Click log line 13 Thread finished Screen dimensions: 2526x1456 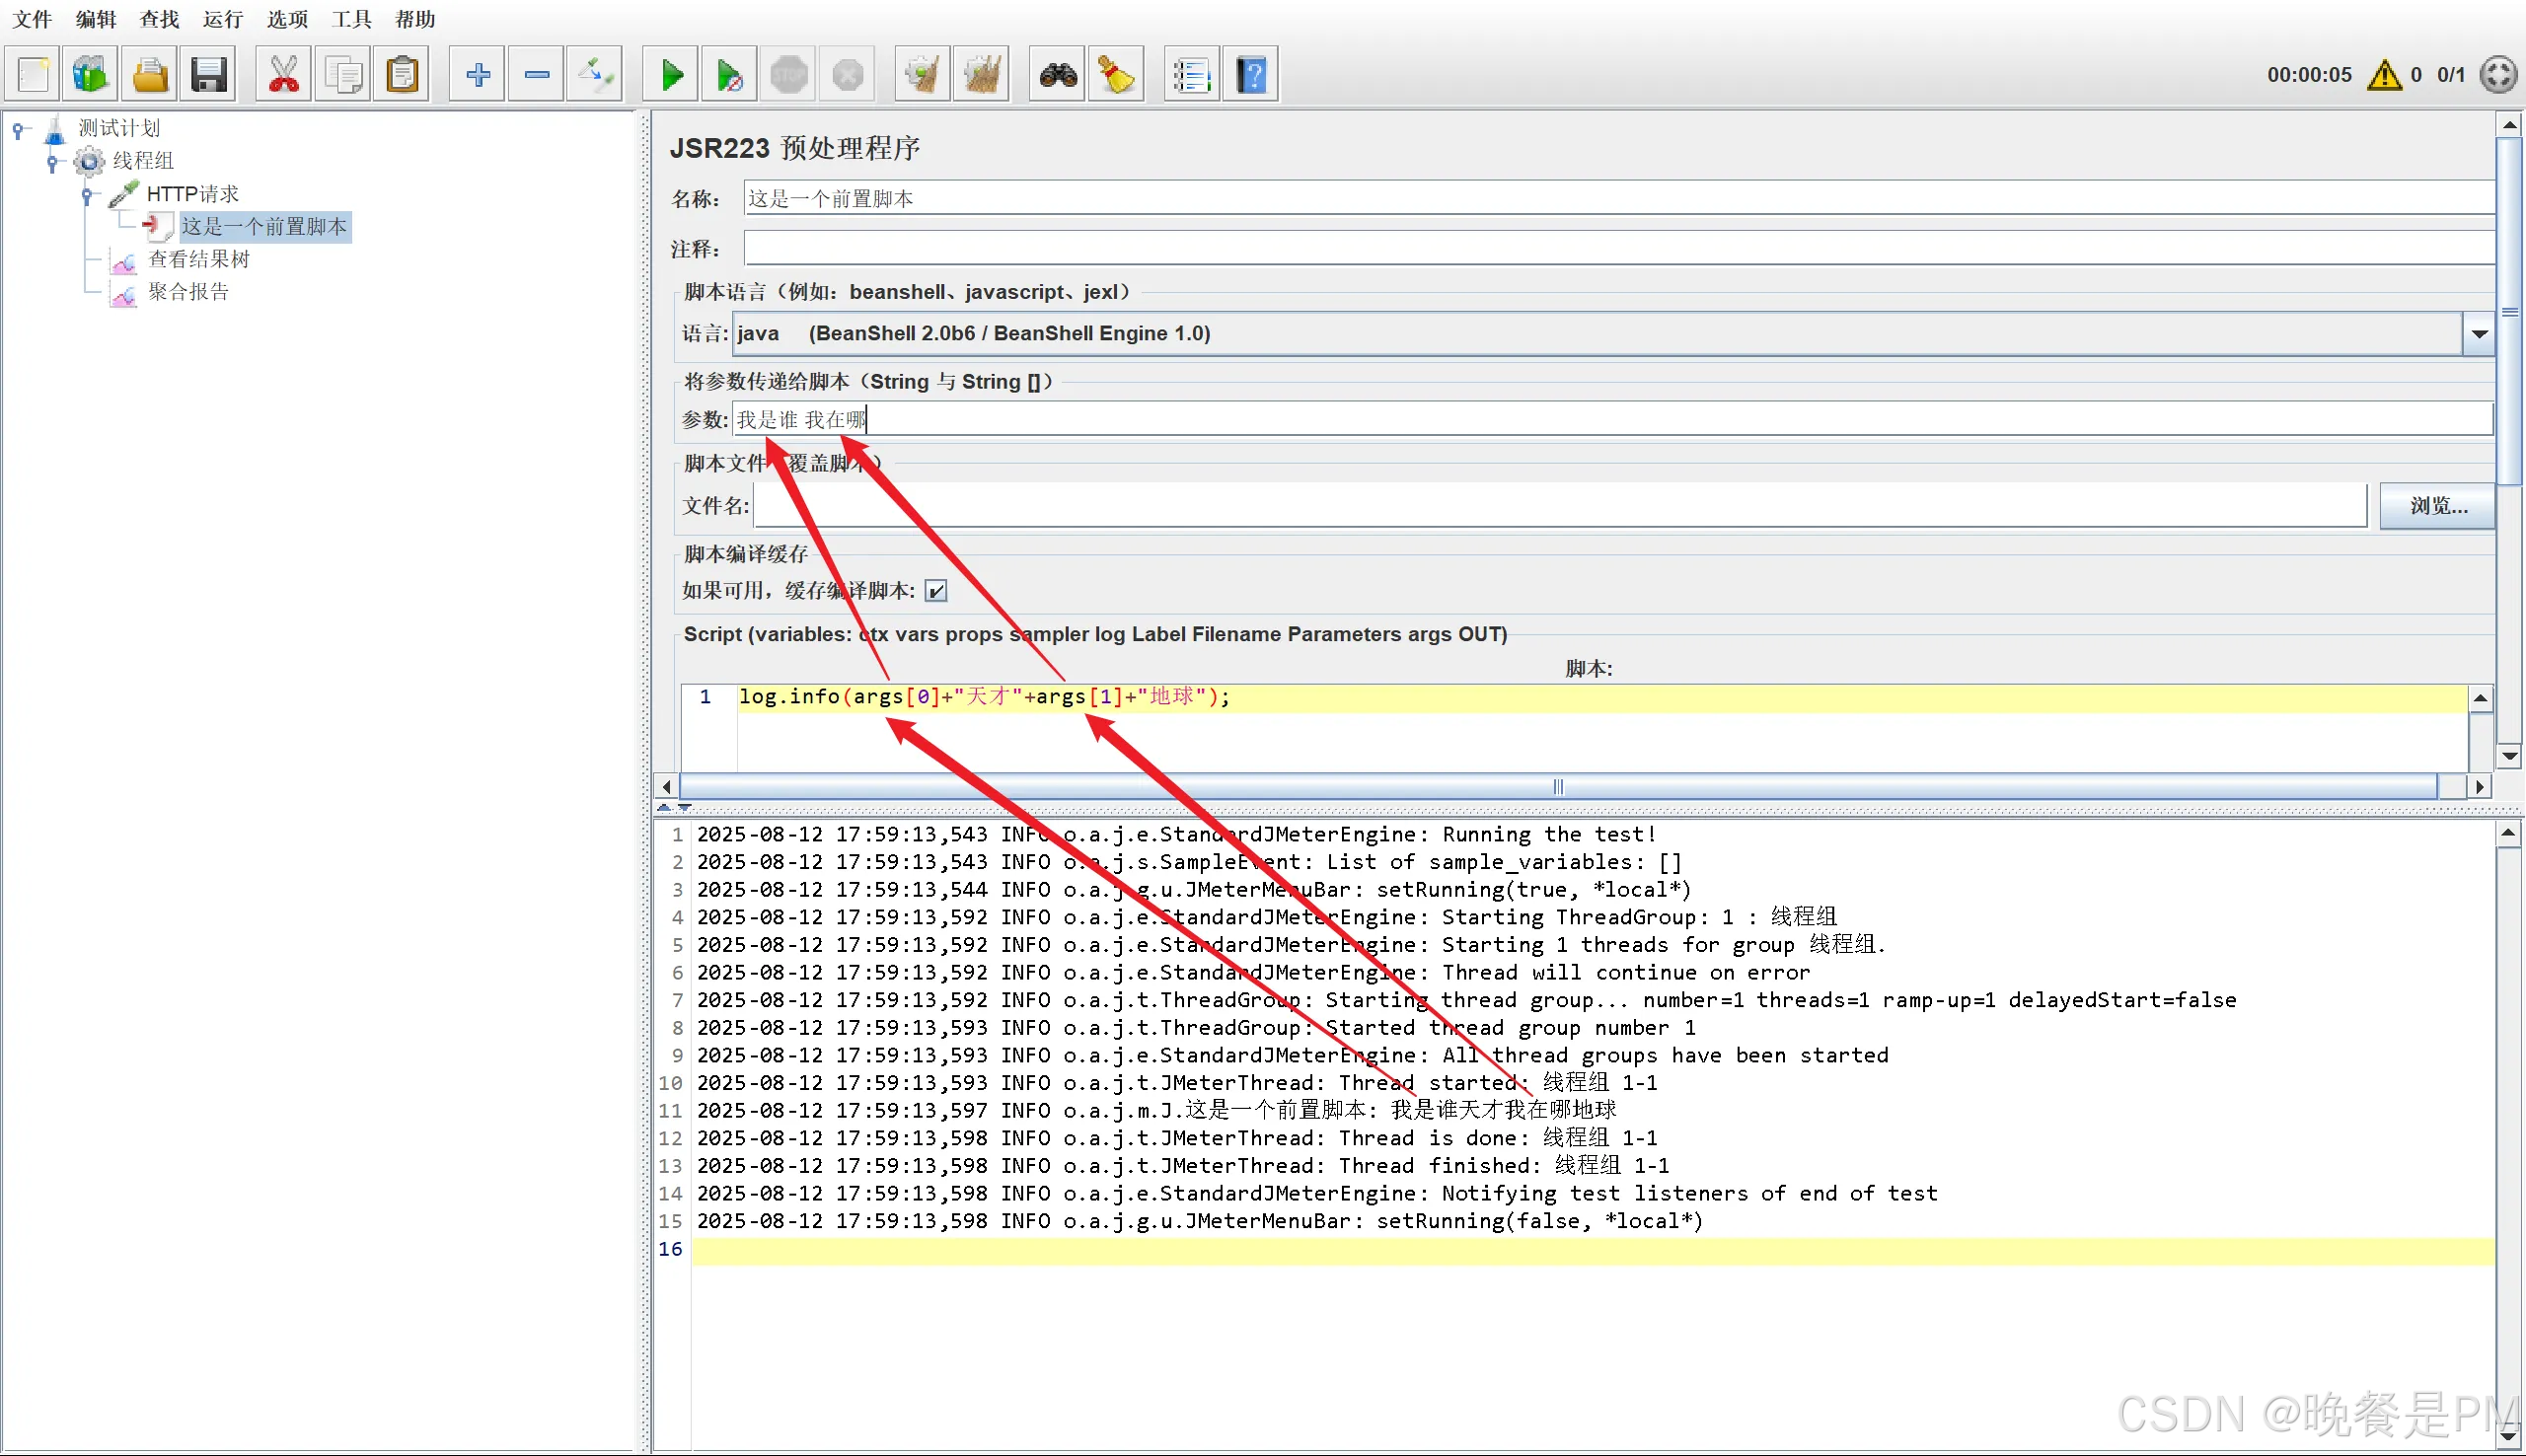coord(1182,1166)
